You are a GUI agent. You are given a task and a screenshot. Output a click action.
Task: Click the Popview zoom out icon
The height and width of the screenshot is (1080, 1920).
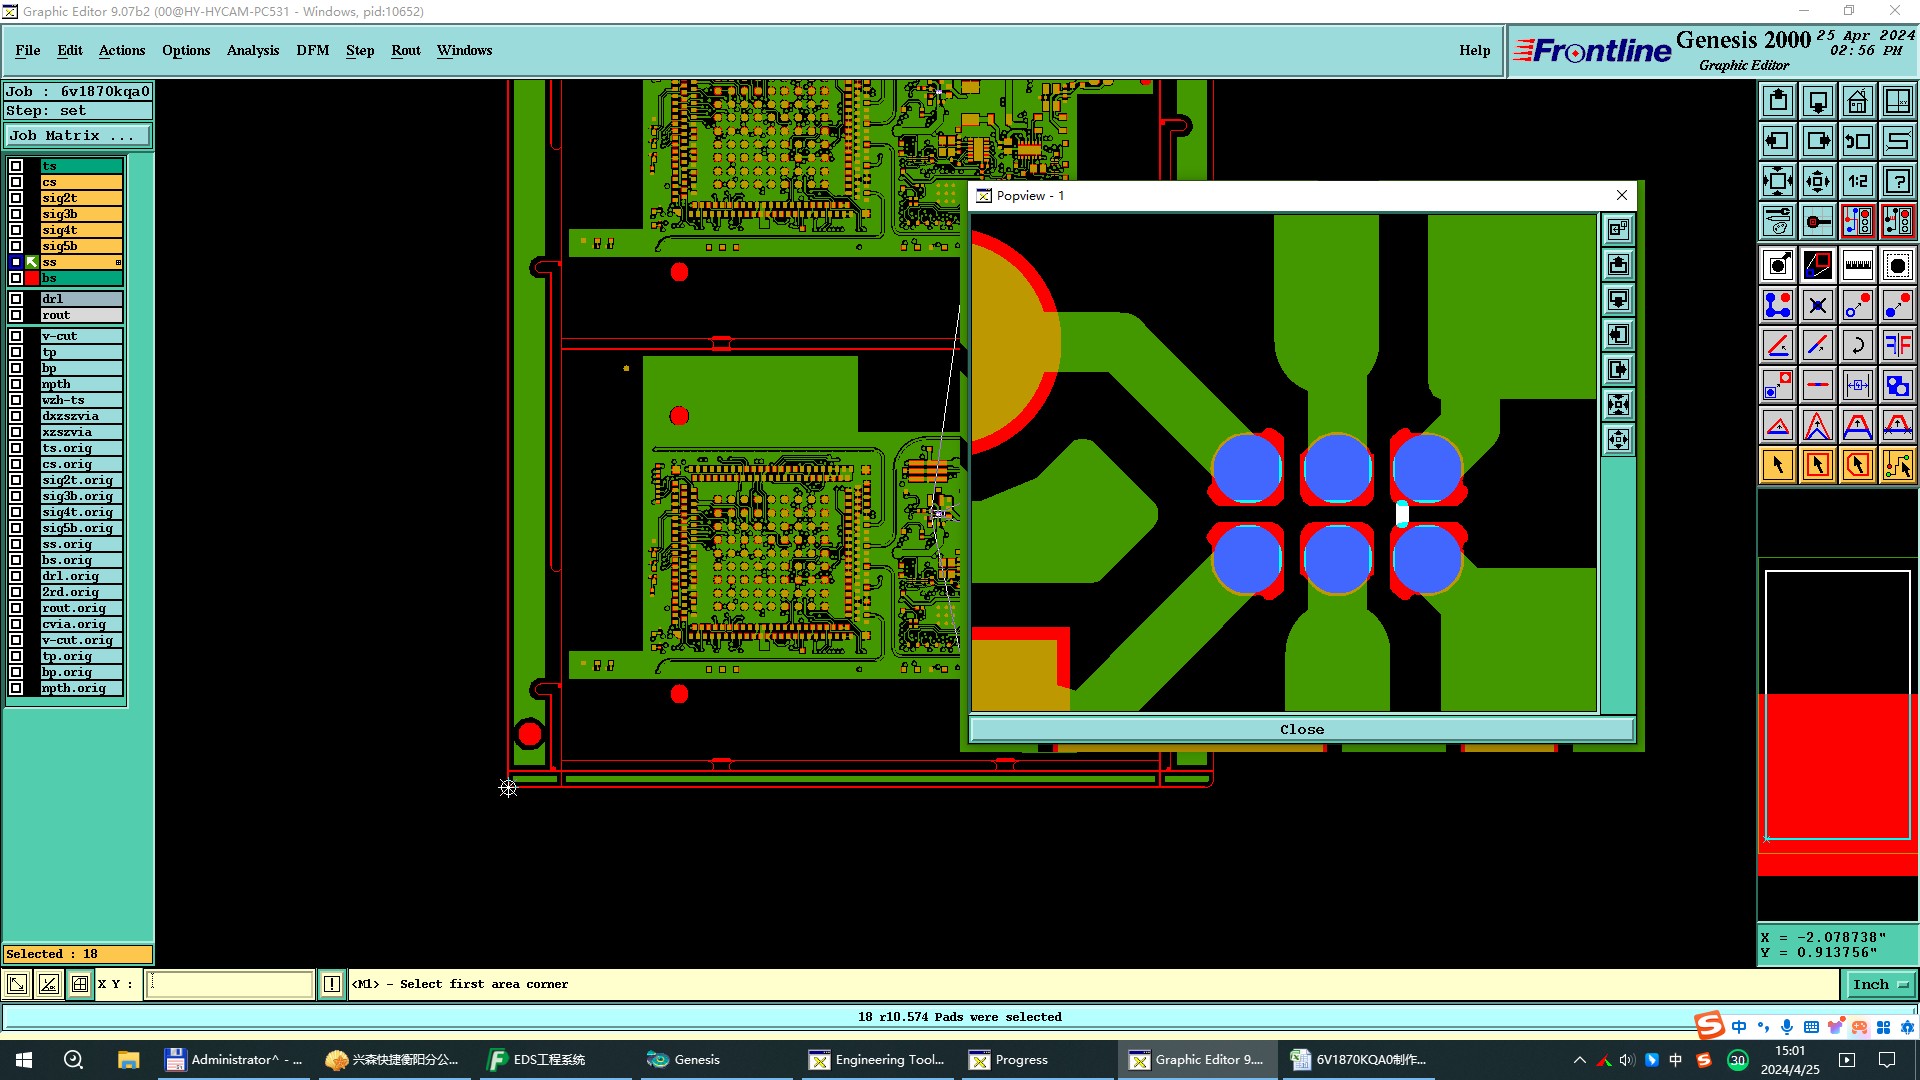(x=1618, y=440)
